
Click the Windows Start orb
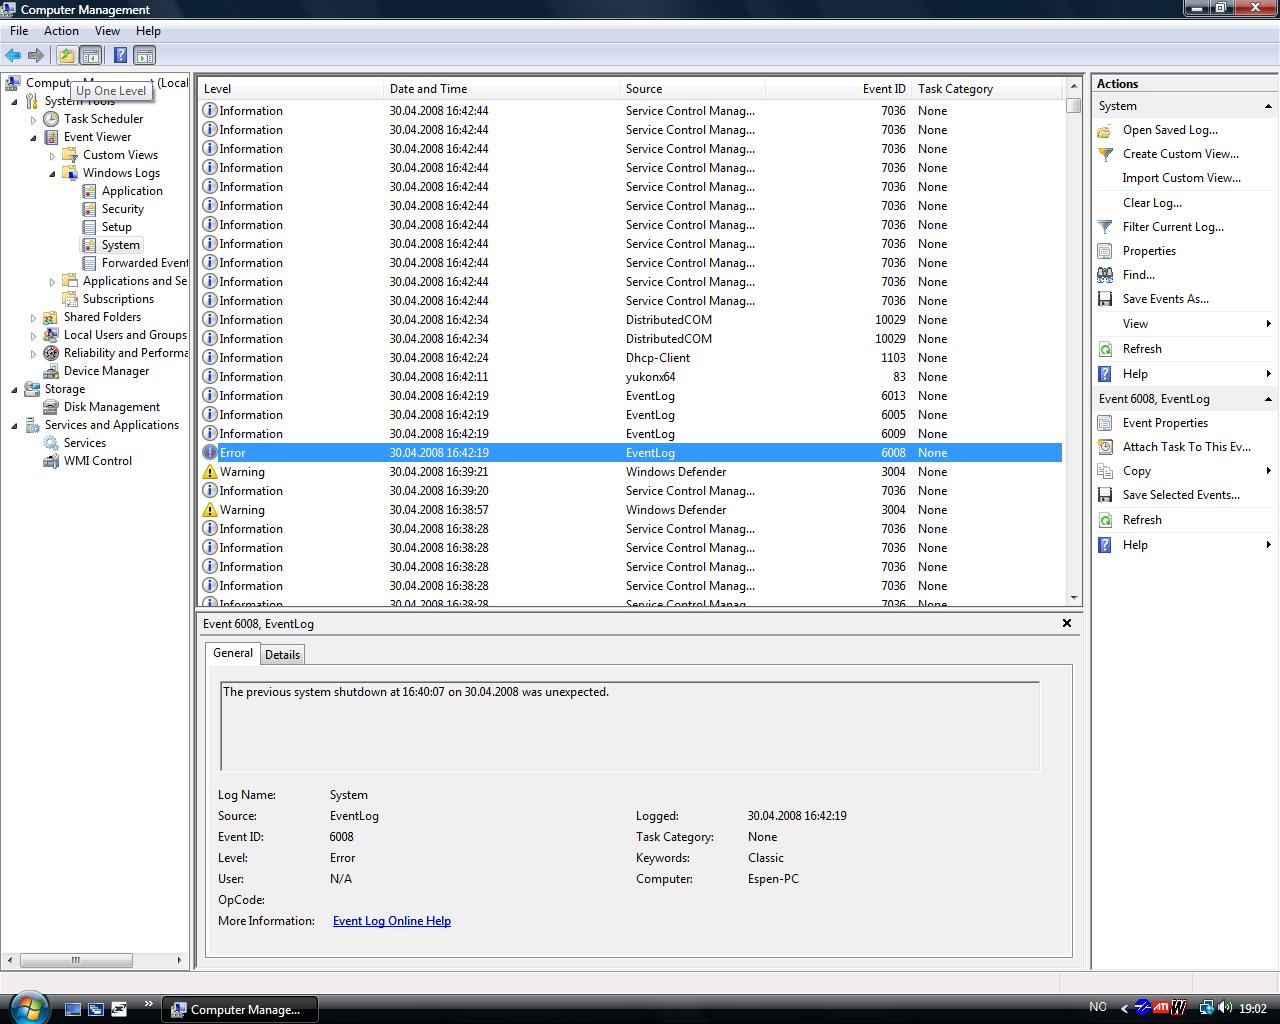27,1006
